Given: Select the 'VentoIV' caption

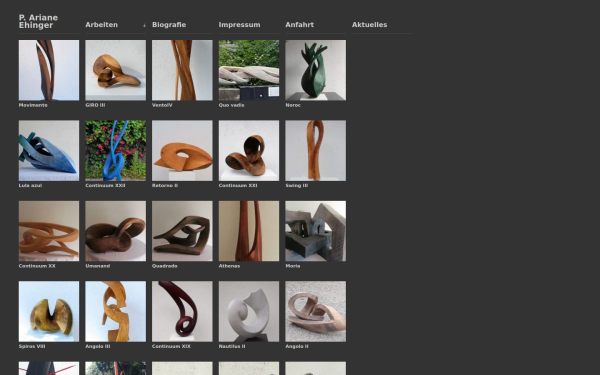Looking at the screenshot, I should click(162, 105).
